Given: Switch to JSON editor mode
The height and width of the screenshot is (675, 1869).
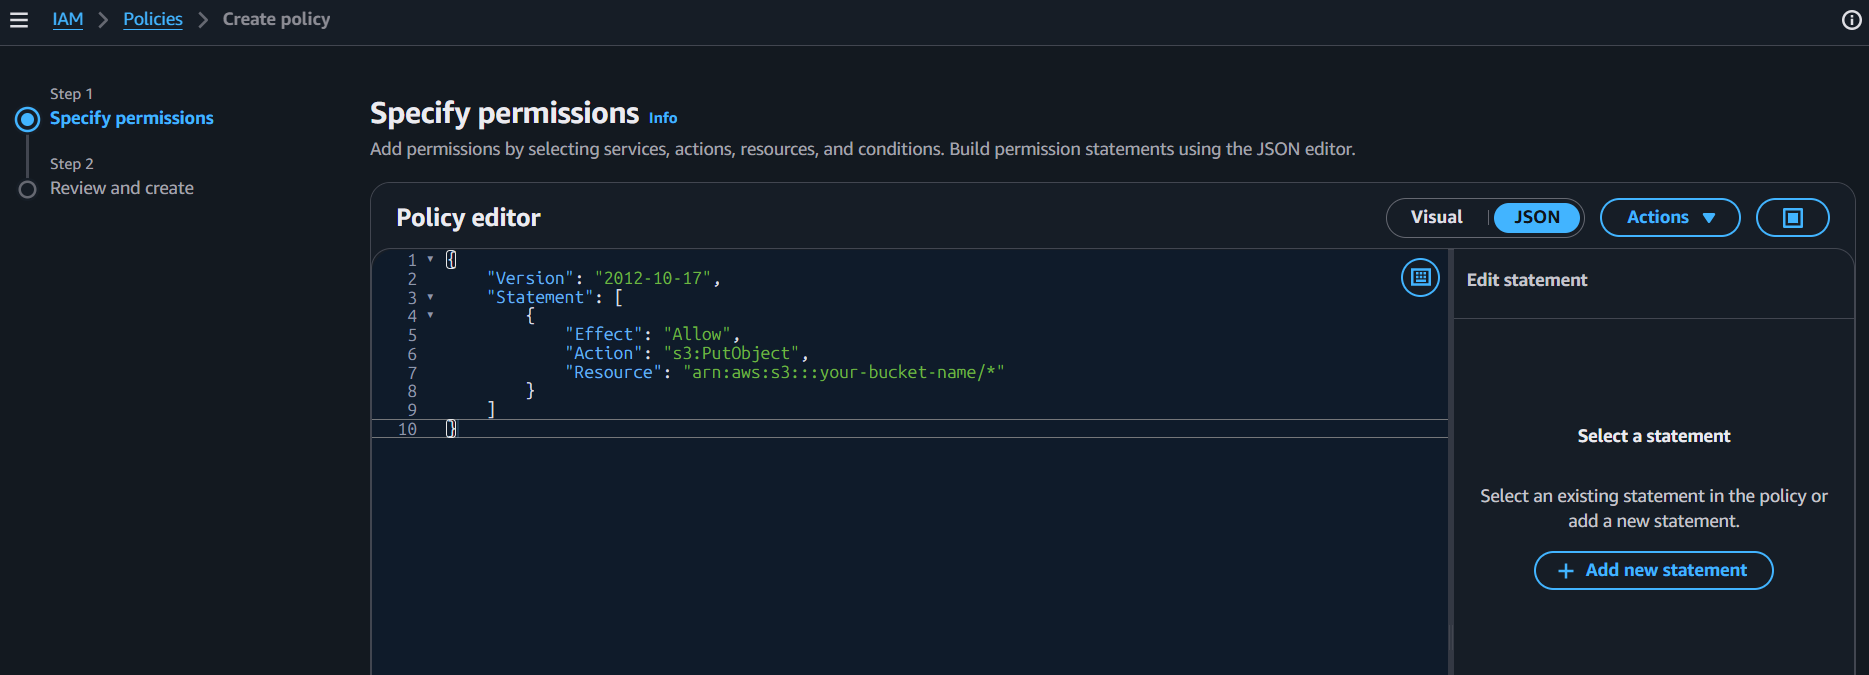Looking at the screenshot, I should [1536, 217].
